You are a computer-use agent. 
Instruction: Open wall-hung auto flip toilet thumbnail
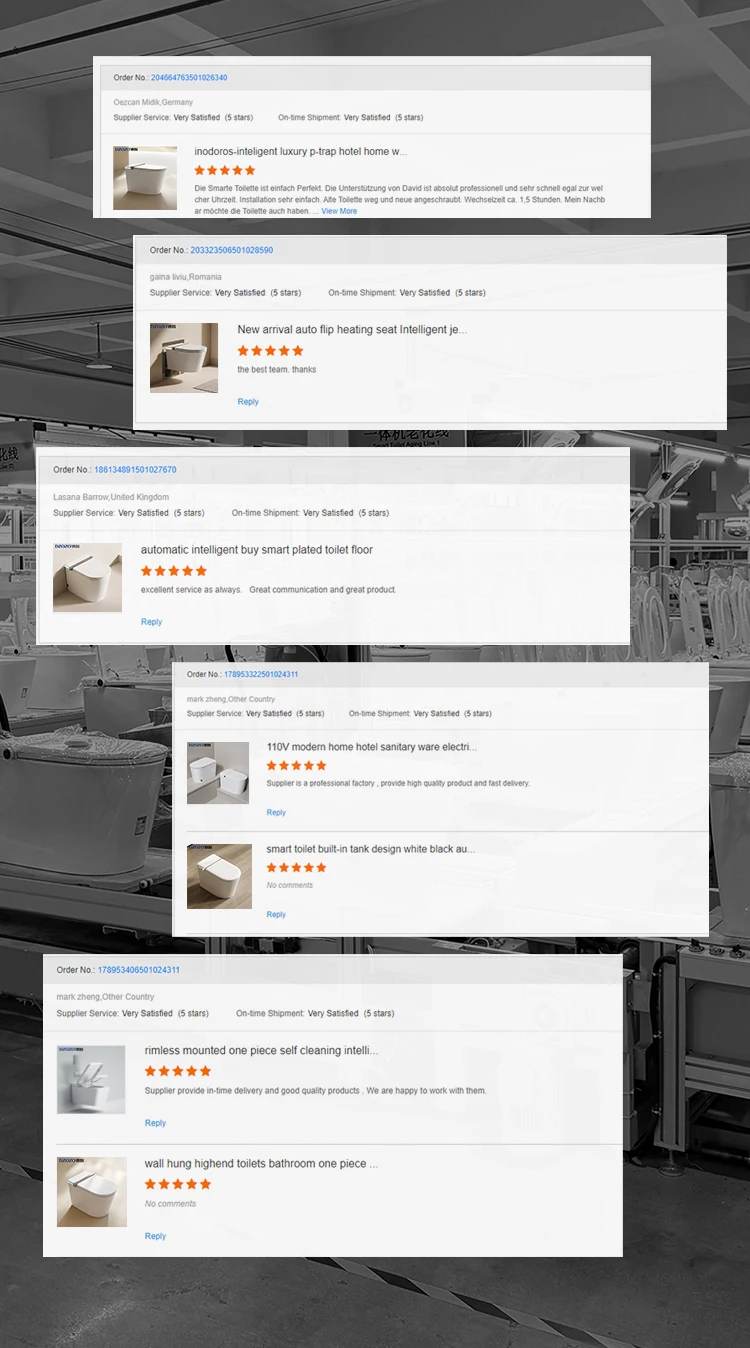(x=184, y=357)
